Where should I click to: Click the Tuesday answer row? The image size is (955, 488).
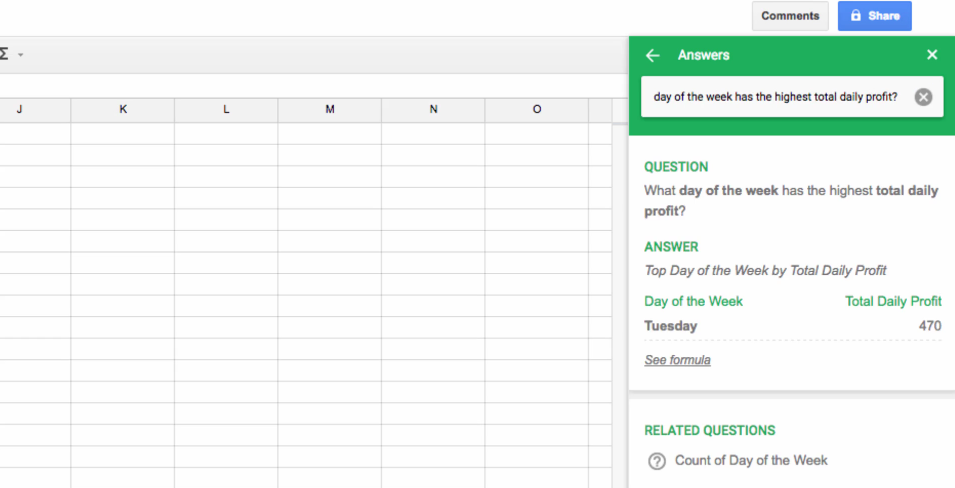click(x=671, y=326)
